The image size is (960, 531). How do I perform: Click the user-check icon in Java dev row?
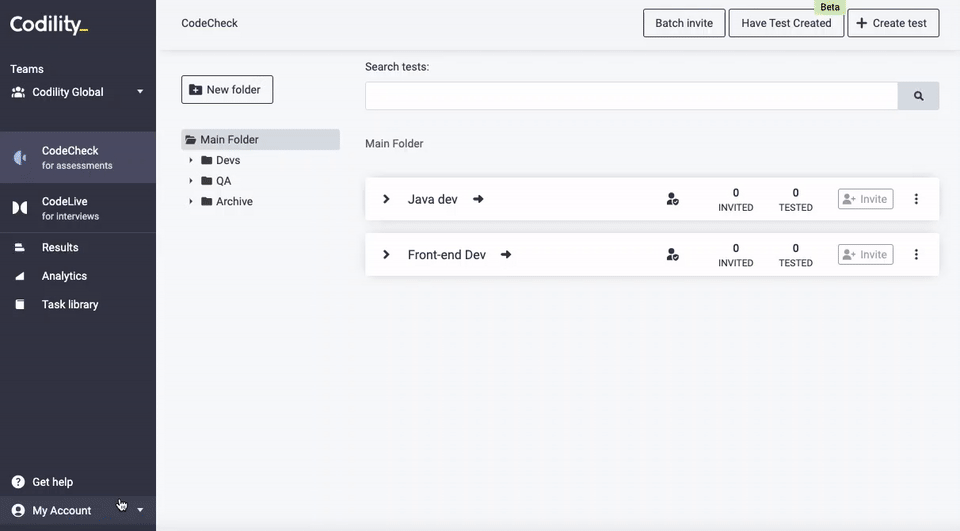[x=672, y=199]
